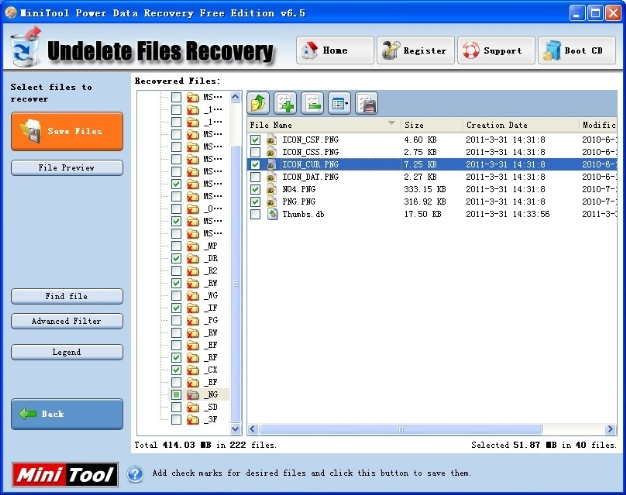The width and height of the screenshot is (626, 495).
Task: Click the deleted folder icon of _WG
Action: (193, 295)
